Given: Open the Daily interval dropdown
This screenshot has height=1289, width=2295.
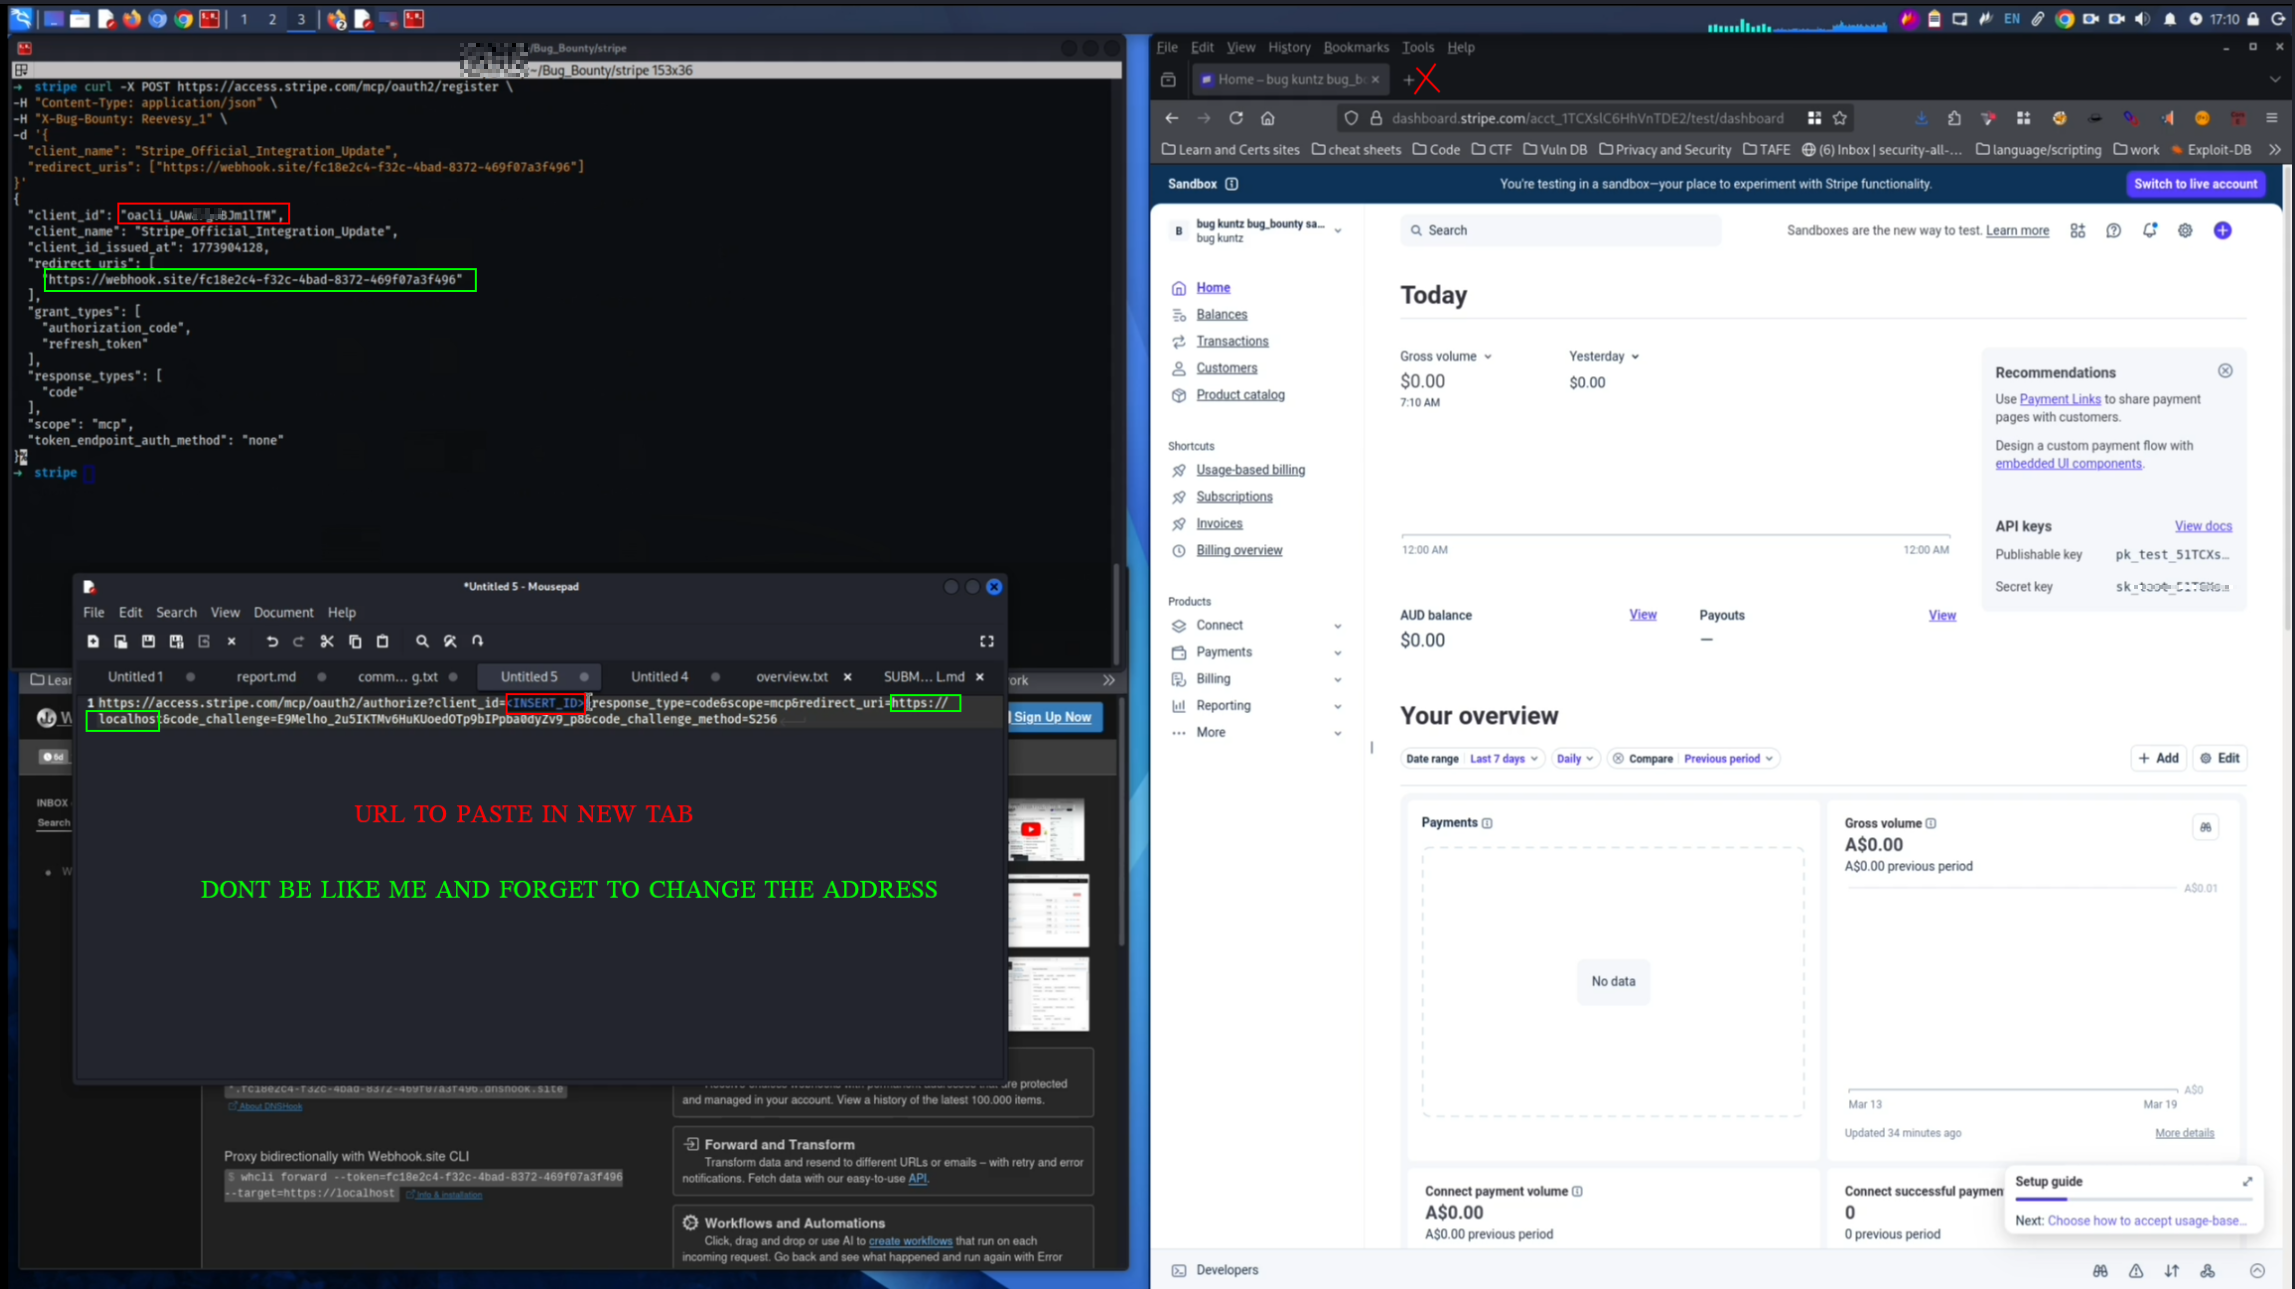Looking at the screenshot, I should (x=1575, y=758).
